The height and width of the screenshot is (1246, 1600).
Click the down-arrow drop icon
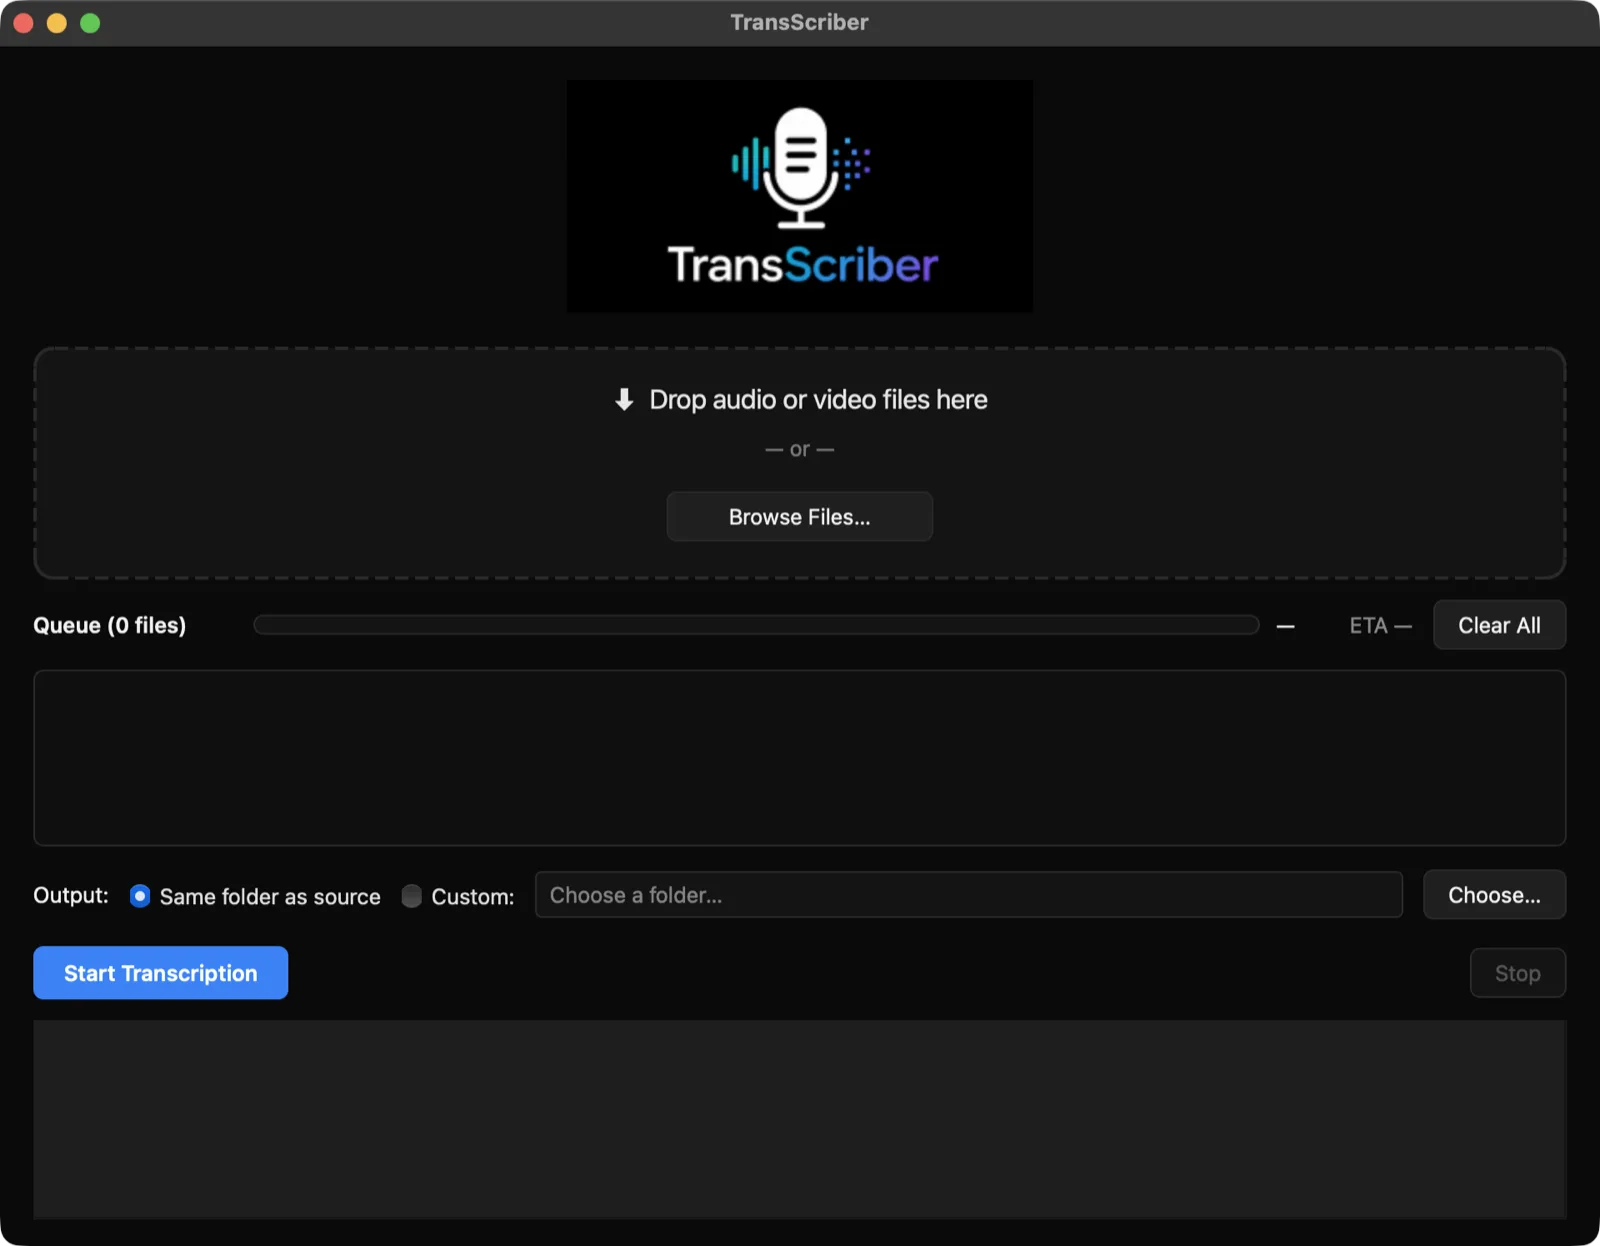[624, 400]
